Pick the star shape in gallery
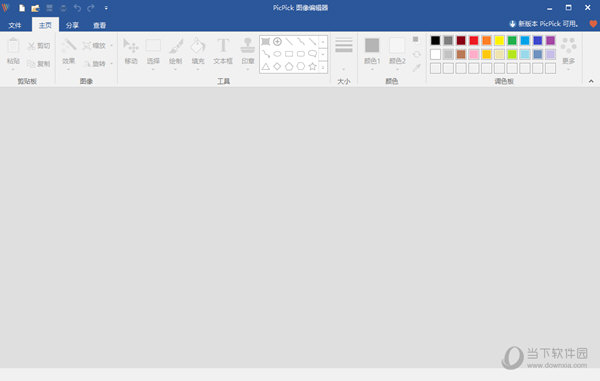This screenshot has width=600, height=381. coord(313,67)
